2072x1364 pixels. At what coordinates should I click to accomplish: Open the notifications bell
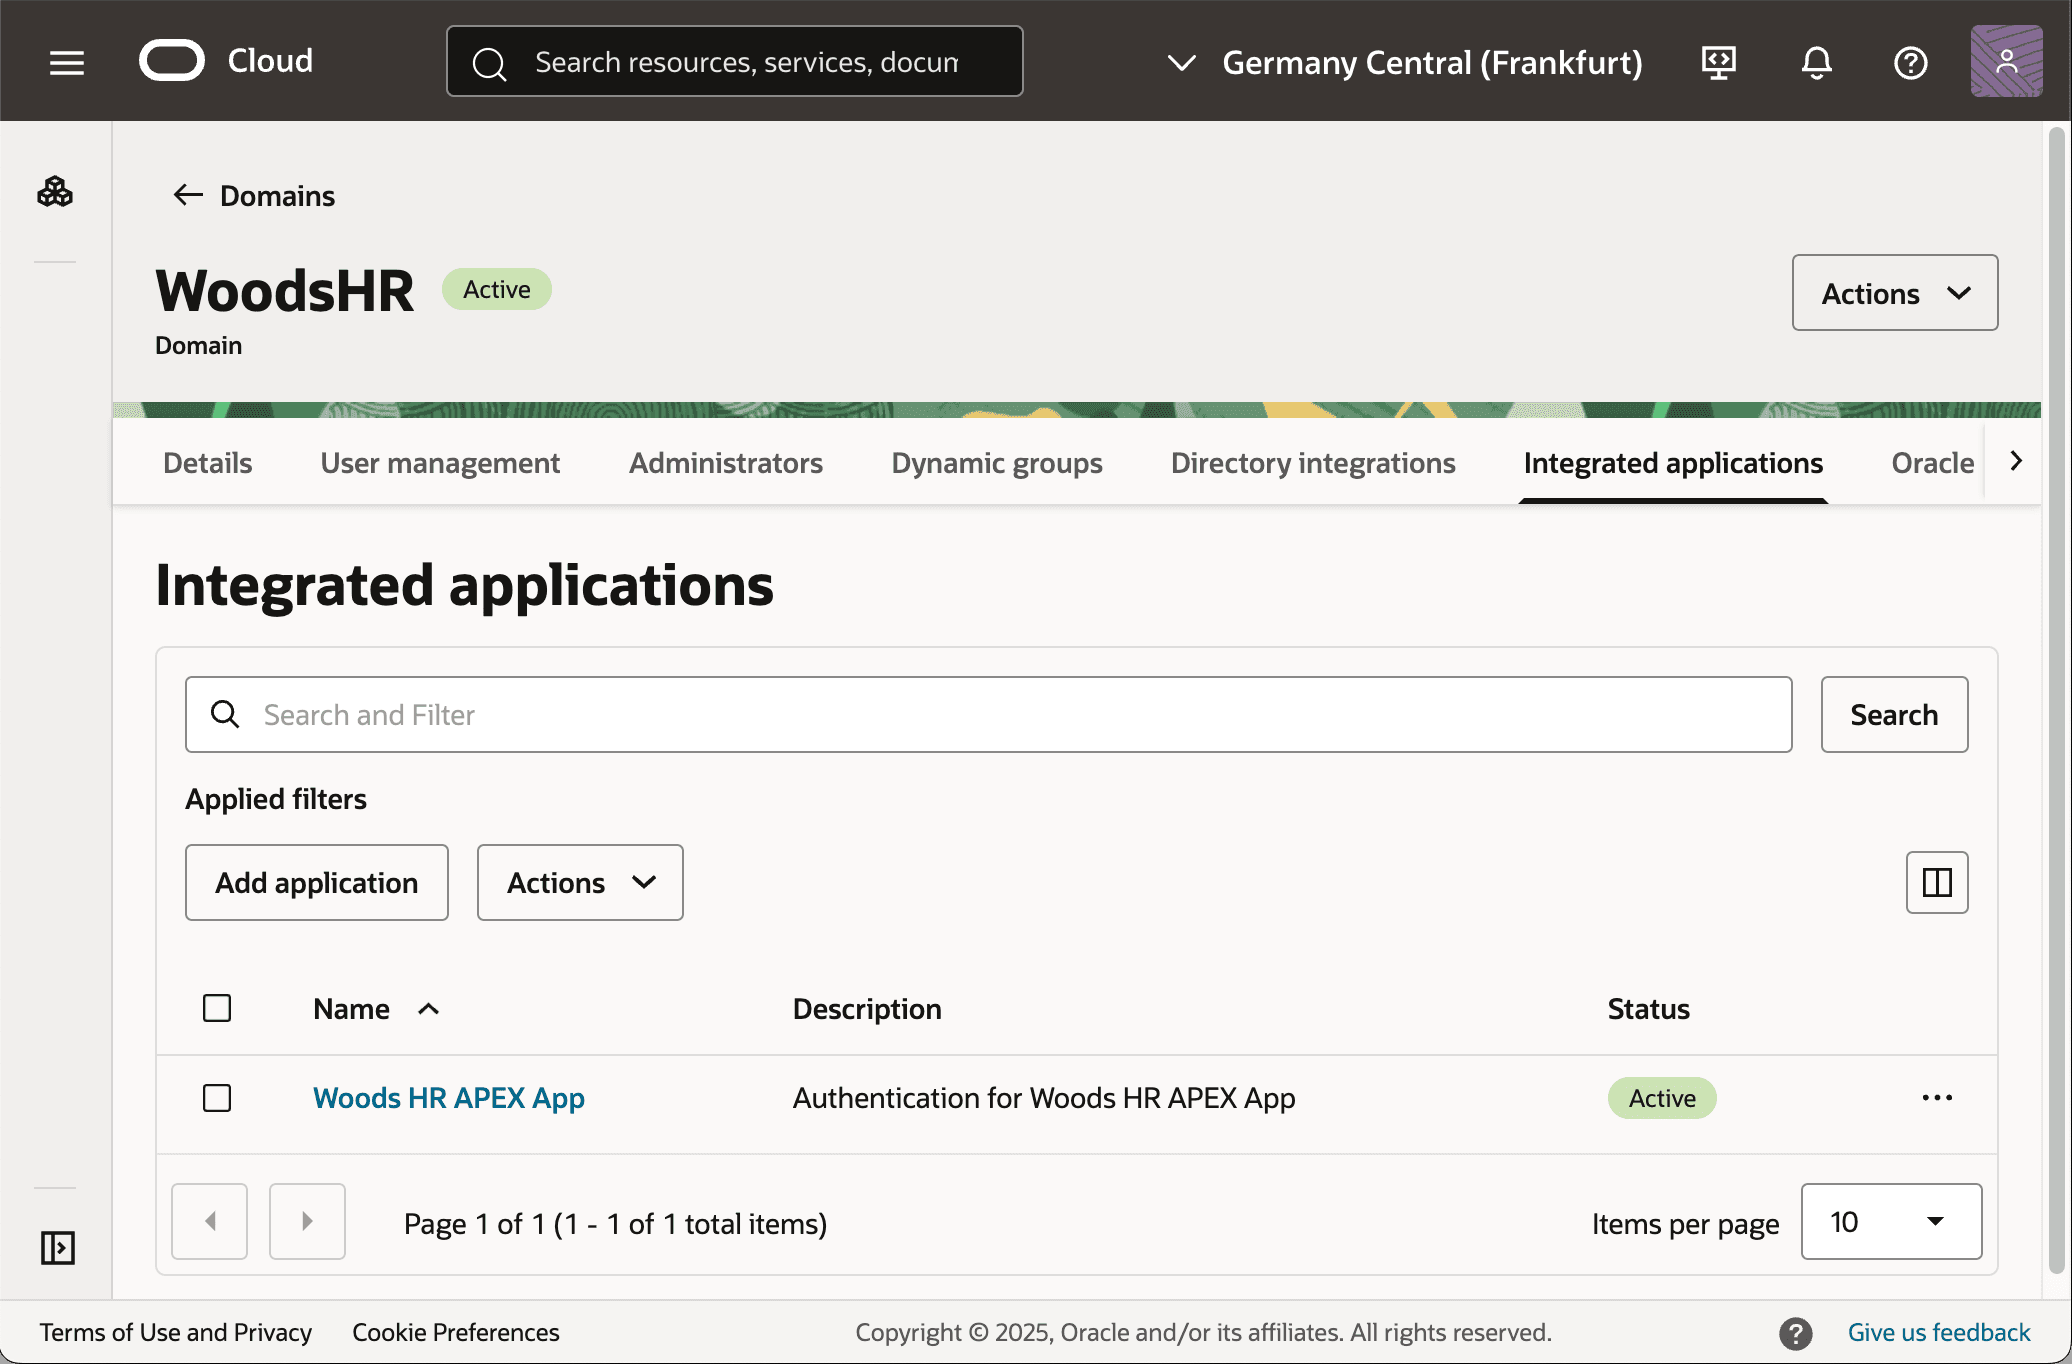pos(1816,63)
